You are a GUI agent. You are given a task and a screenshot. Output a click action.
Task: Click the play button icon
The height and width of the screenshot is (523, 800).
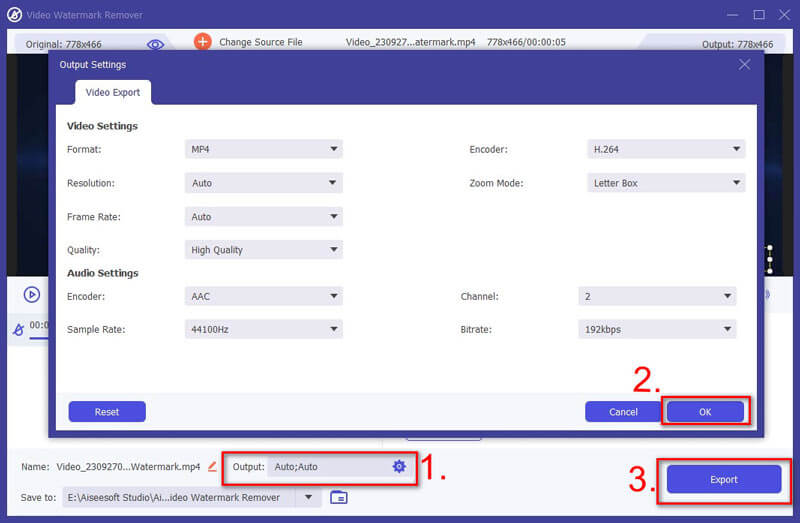[32, 294]
